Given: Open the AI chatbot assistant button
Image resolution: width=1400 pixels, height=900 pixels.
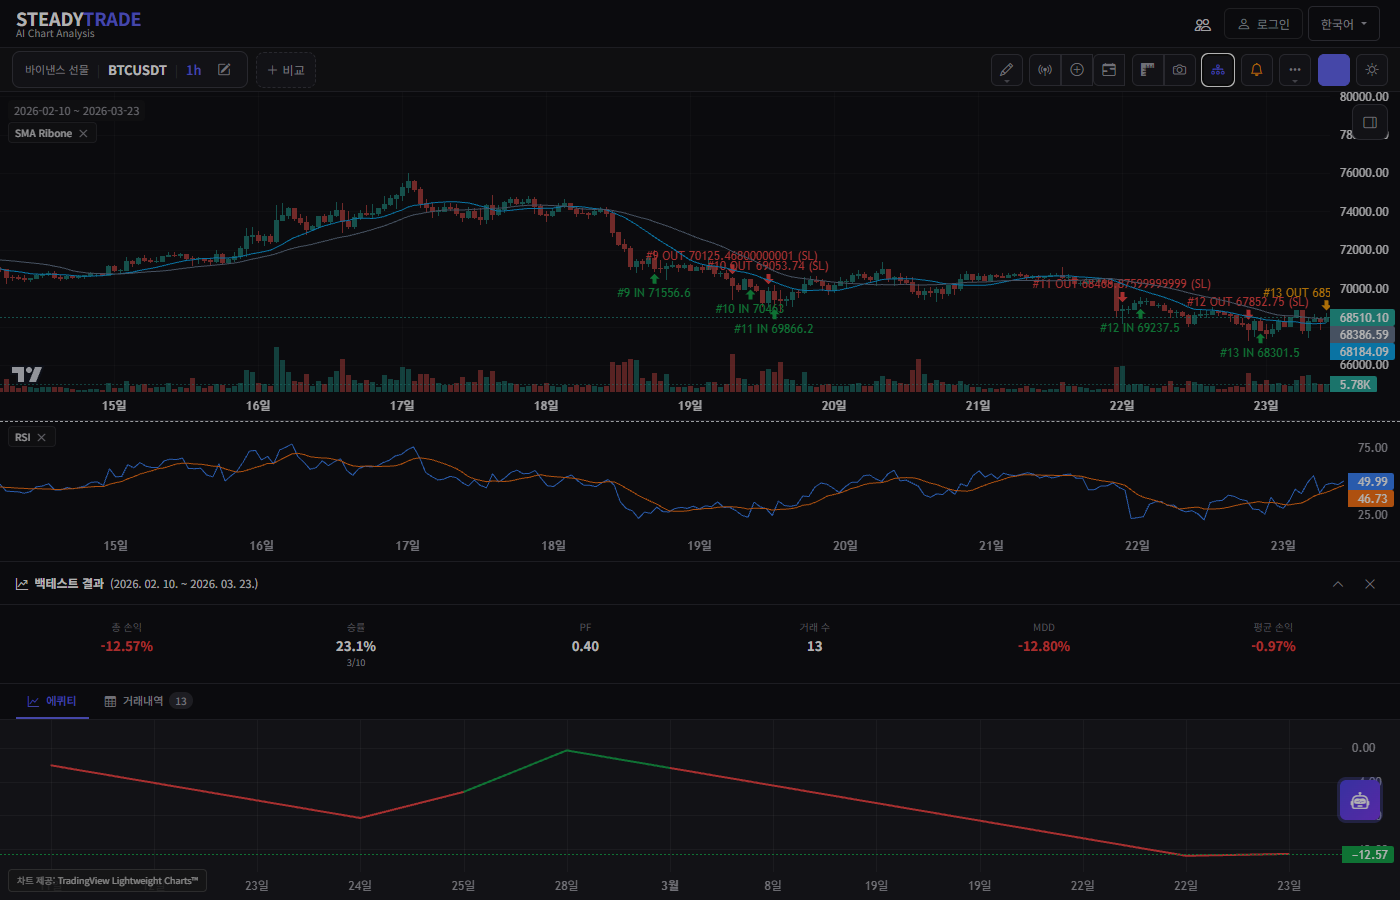Looking at the screenshot, I should tap(1359, 801).
